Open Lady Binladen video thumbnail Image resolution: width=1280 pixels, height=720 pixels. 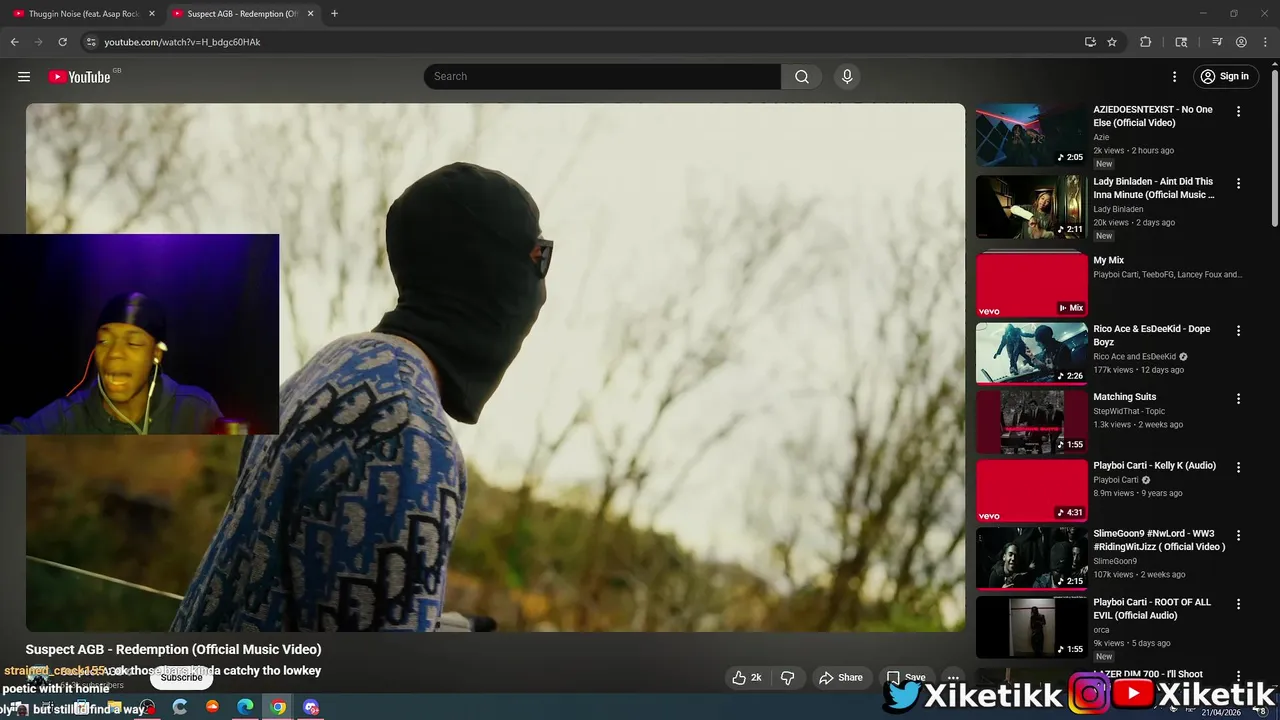tap(1031, 207)
